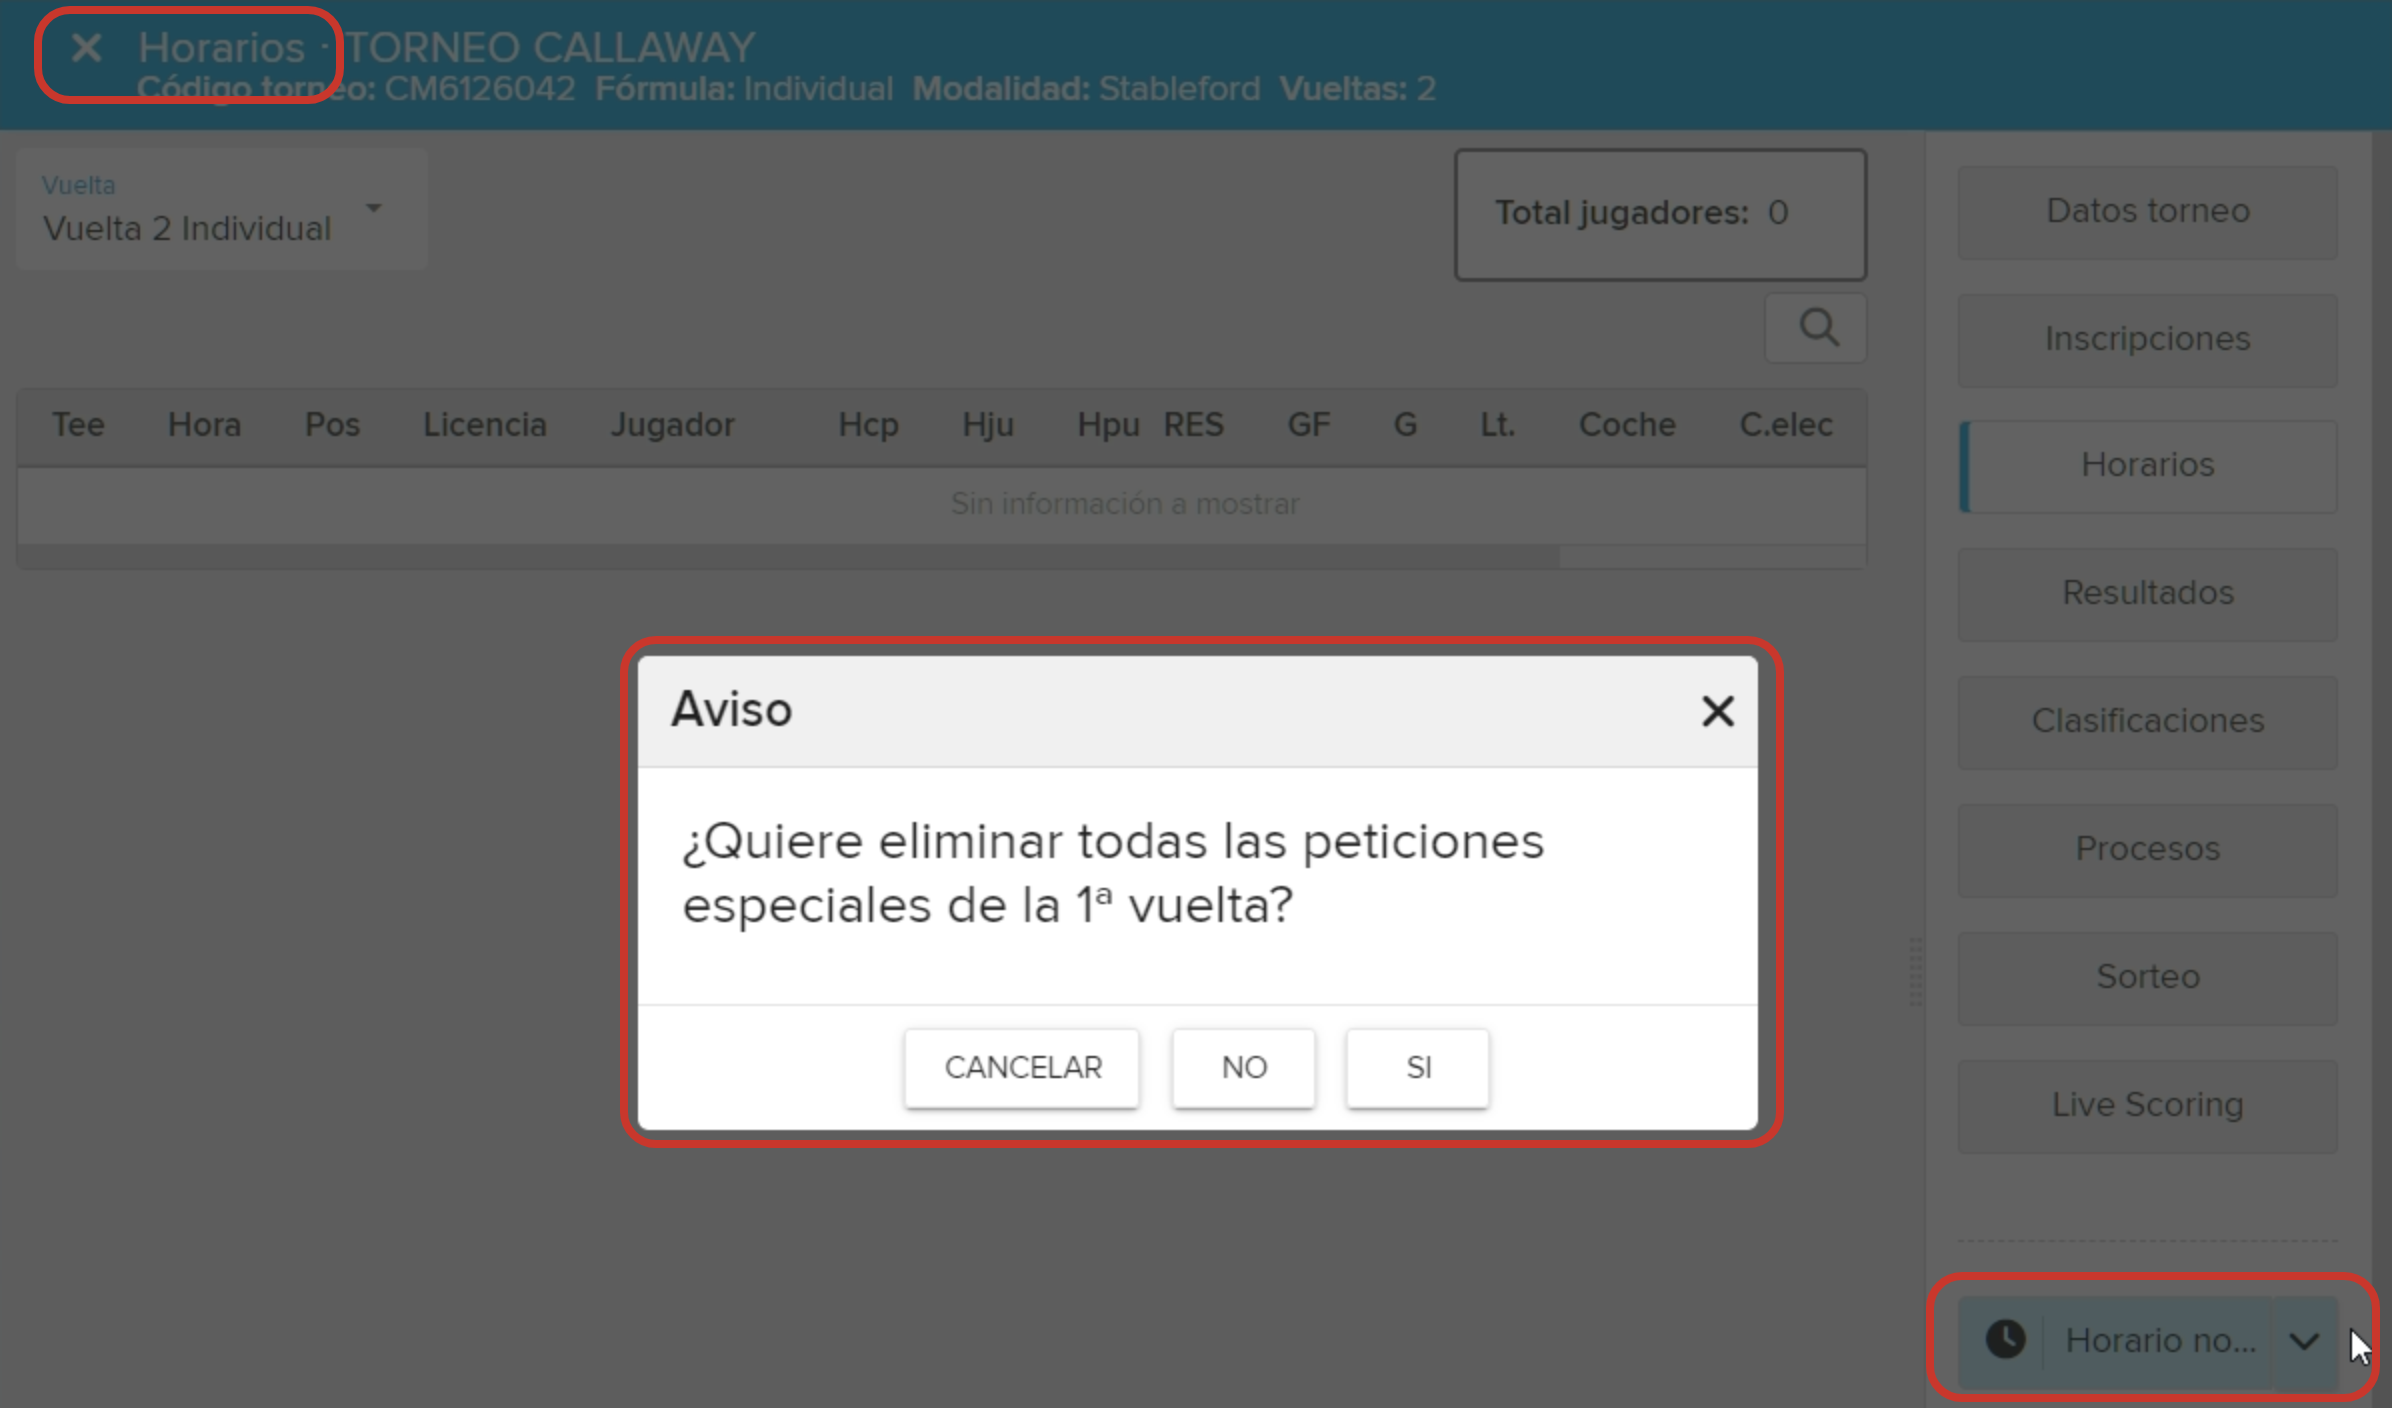2392x1408 pixels.
Task: Click the Hcp column header
Action: tap(868, 425)
